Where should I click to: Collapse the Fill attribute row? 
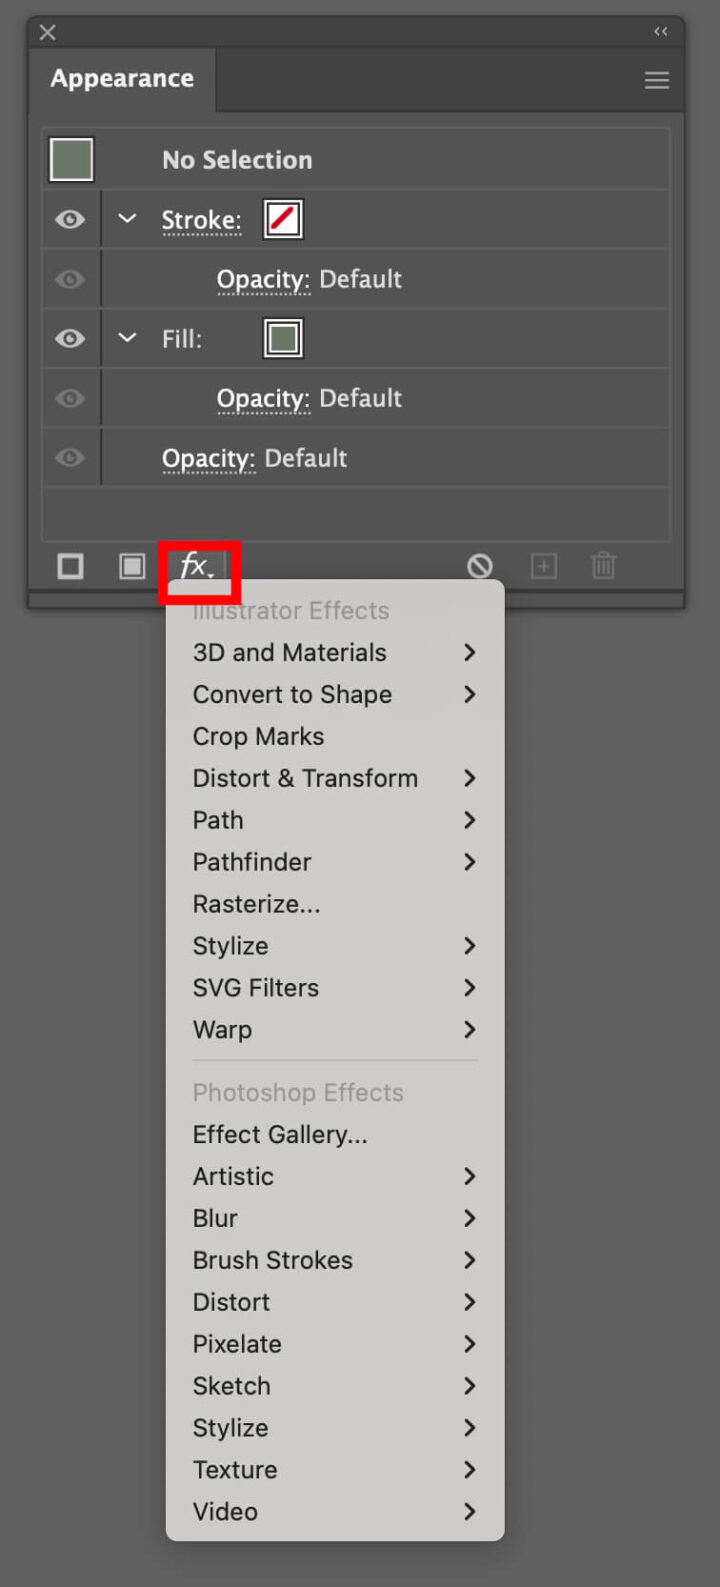pyautogui.click(x=127, y=338)
